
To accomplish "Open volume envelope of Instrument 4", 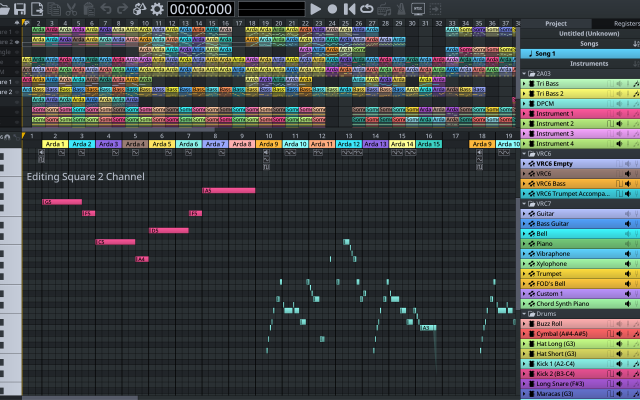I will pyautogui.click(x=619, y=144).
